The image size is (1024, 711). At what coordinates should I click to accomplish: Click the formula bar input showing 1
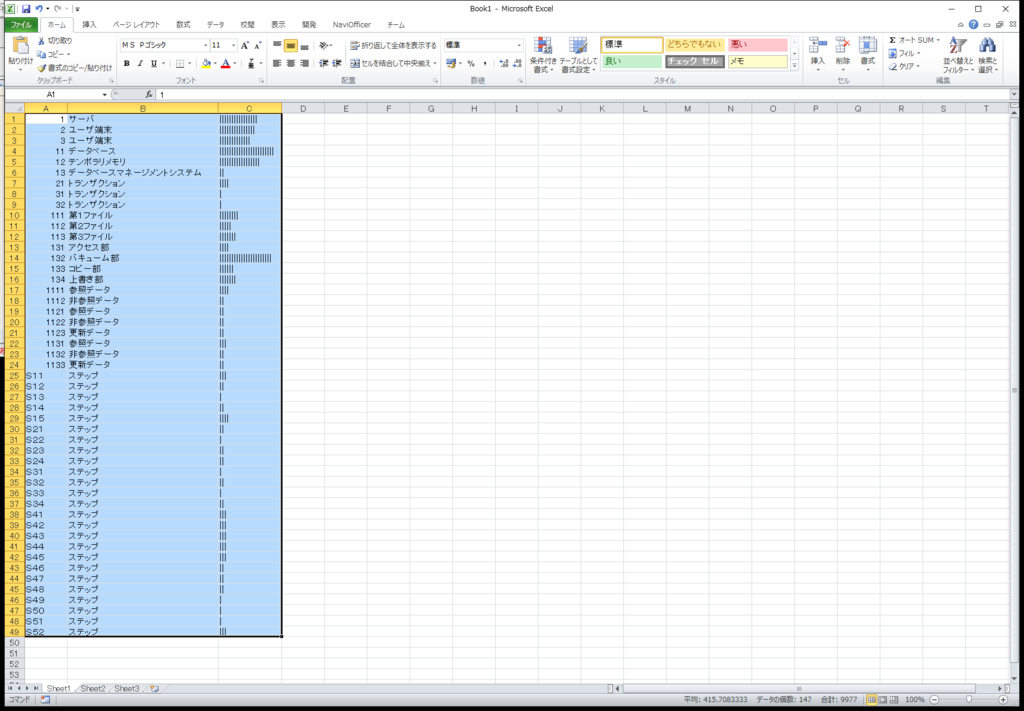click(x=581, y=95)
